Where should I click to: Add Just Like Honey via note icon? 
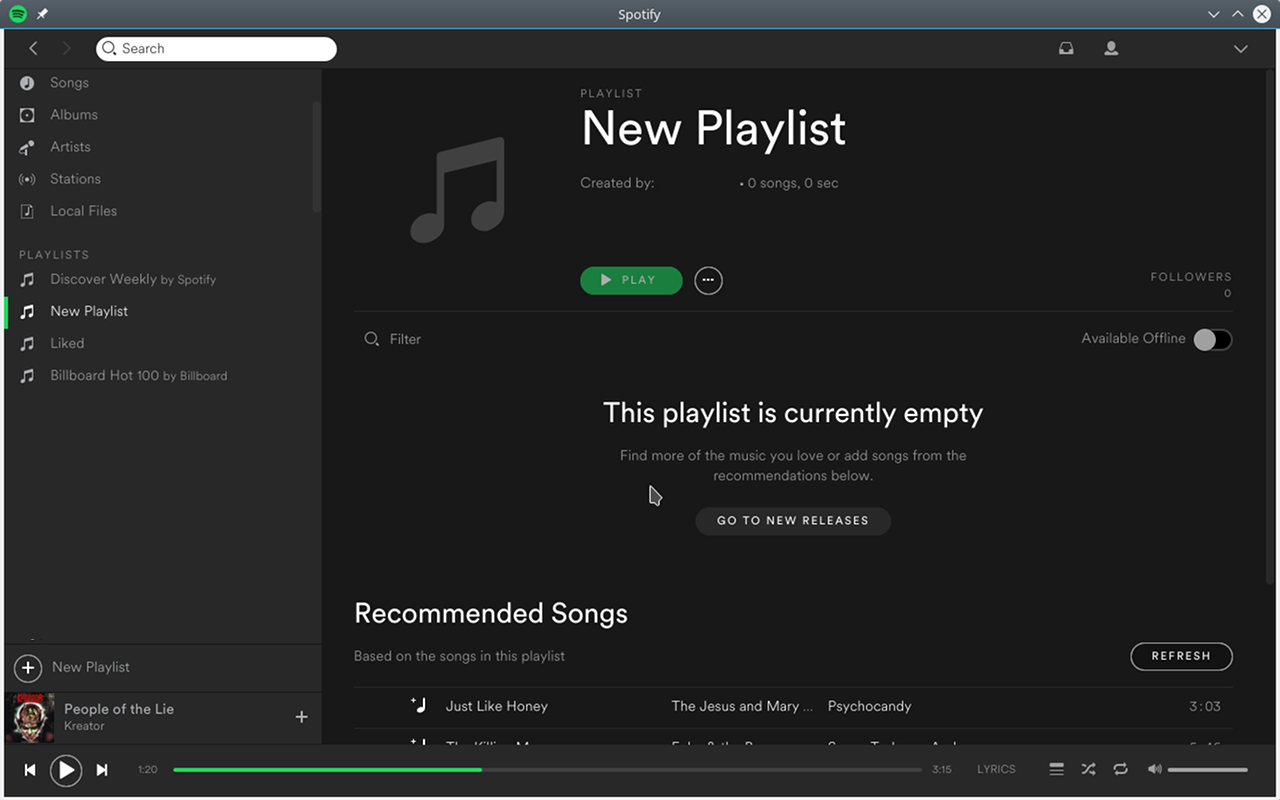coord(419,705)
